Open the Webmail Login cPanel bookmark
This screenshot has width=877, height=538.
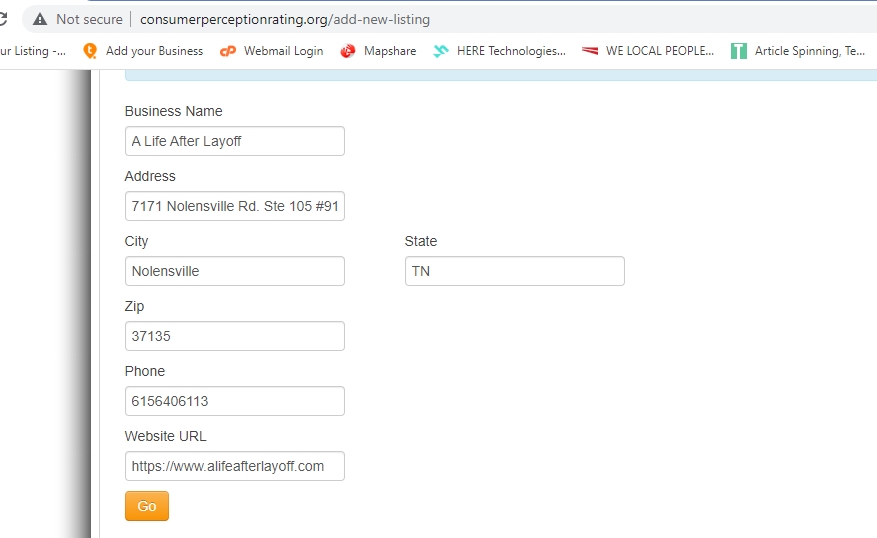click(x=272, y=51)
